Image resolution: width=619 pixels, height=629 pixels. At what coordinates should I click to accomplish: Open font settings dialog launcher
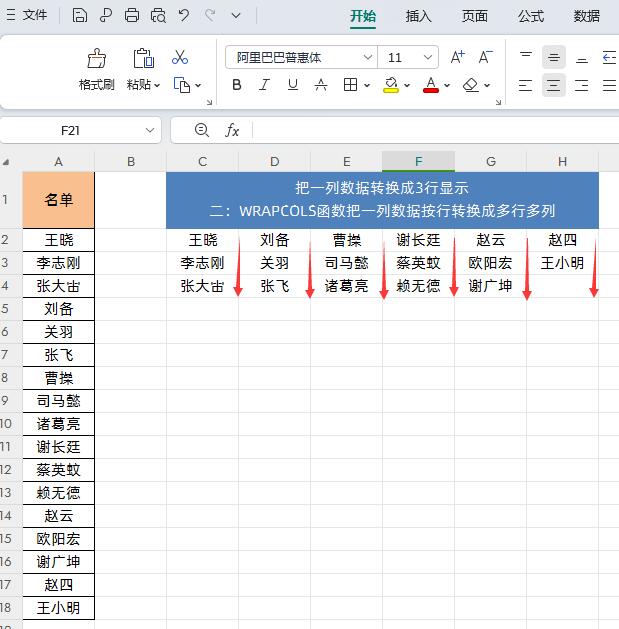pyautogui.click(x=498, y=102)
